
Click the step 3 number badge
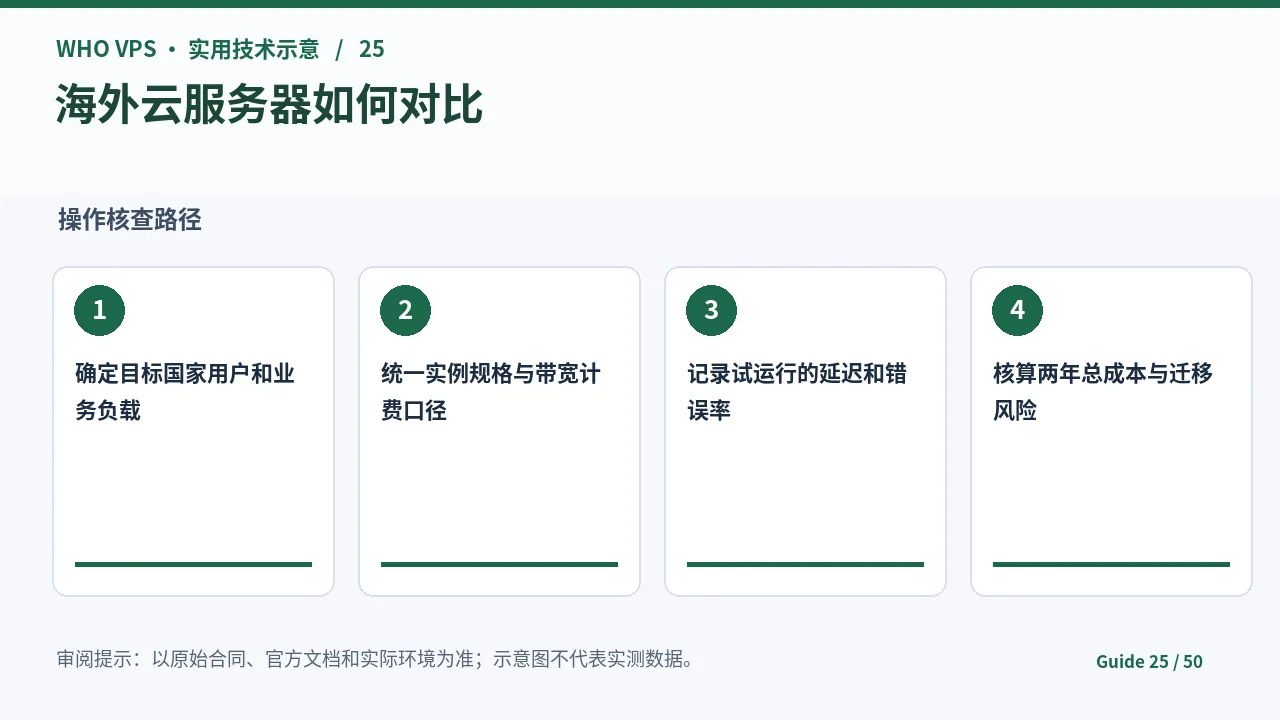click(x=711, y=310)
